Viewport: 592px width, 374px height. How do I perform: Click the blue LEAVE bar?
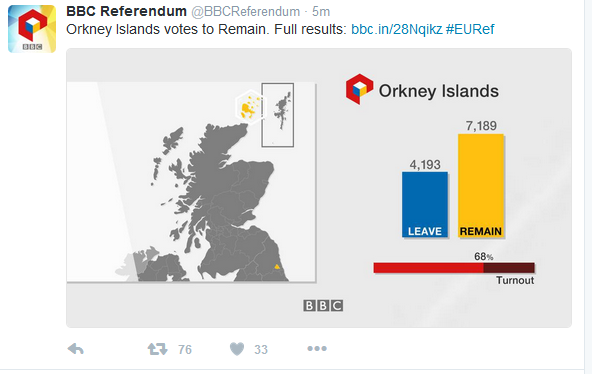[425, 205]
